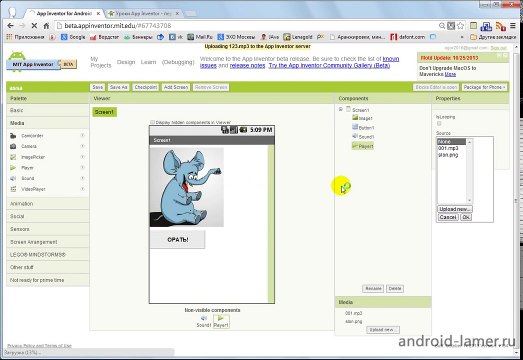Bookmark this page with the star
This screenshot has height=360, width=523.
point(461,26)
